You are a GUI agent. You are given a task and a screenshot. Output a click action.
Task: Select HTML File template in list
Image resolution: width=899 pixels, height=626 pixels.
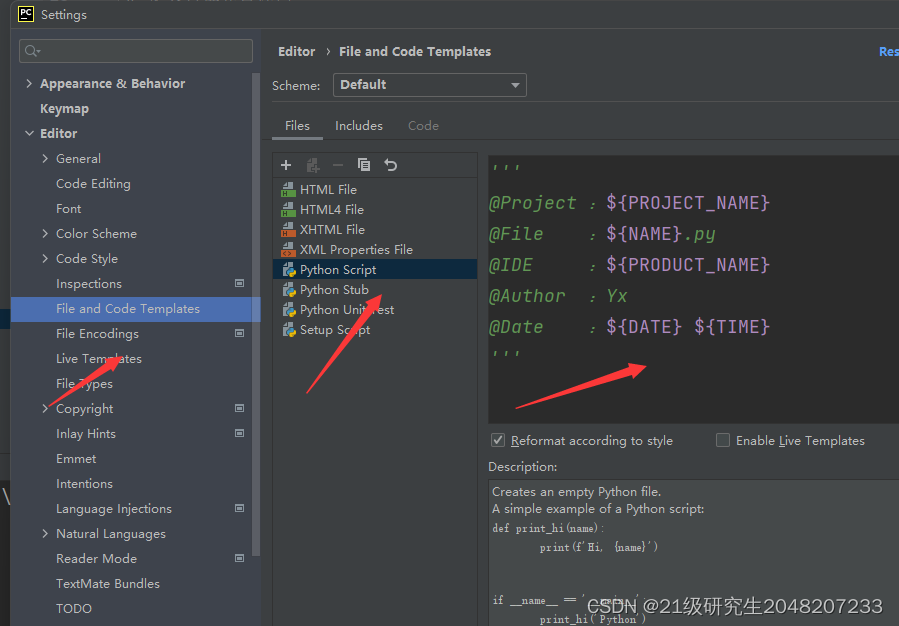click(375, 189)
